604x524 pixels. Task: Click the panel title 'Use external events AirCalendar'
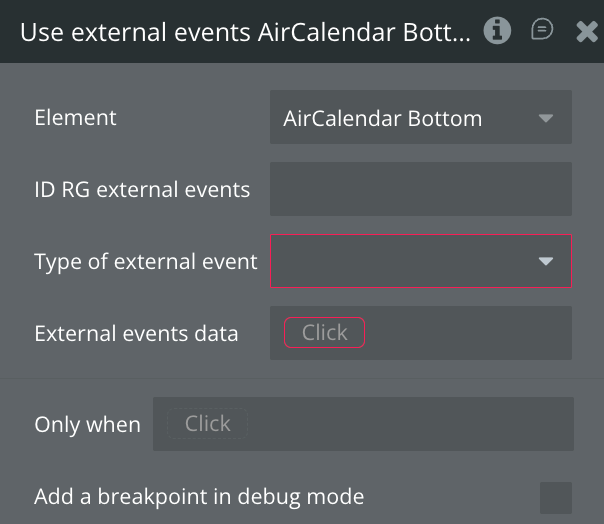pyautogui.click(x=245, y=32)
